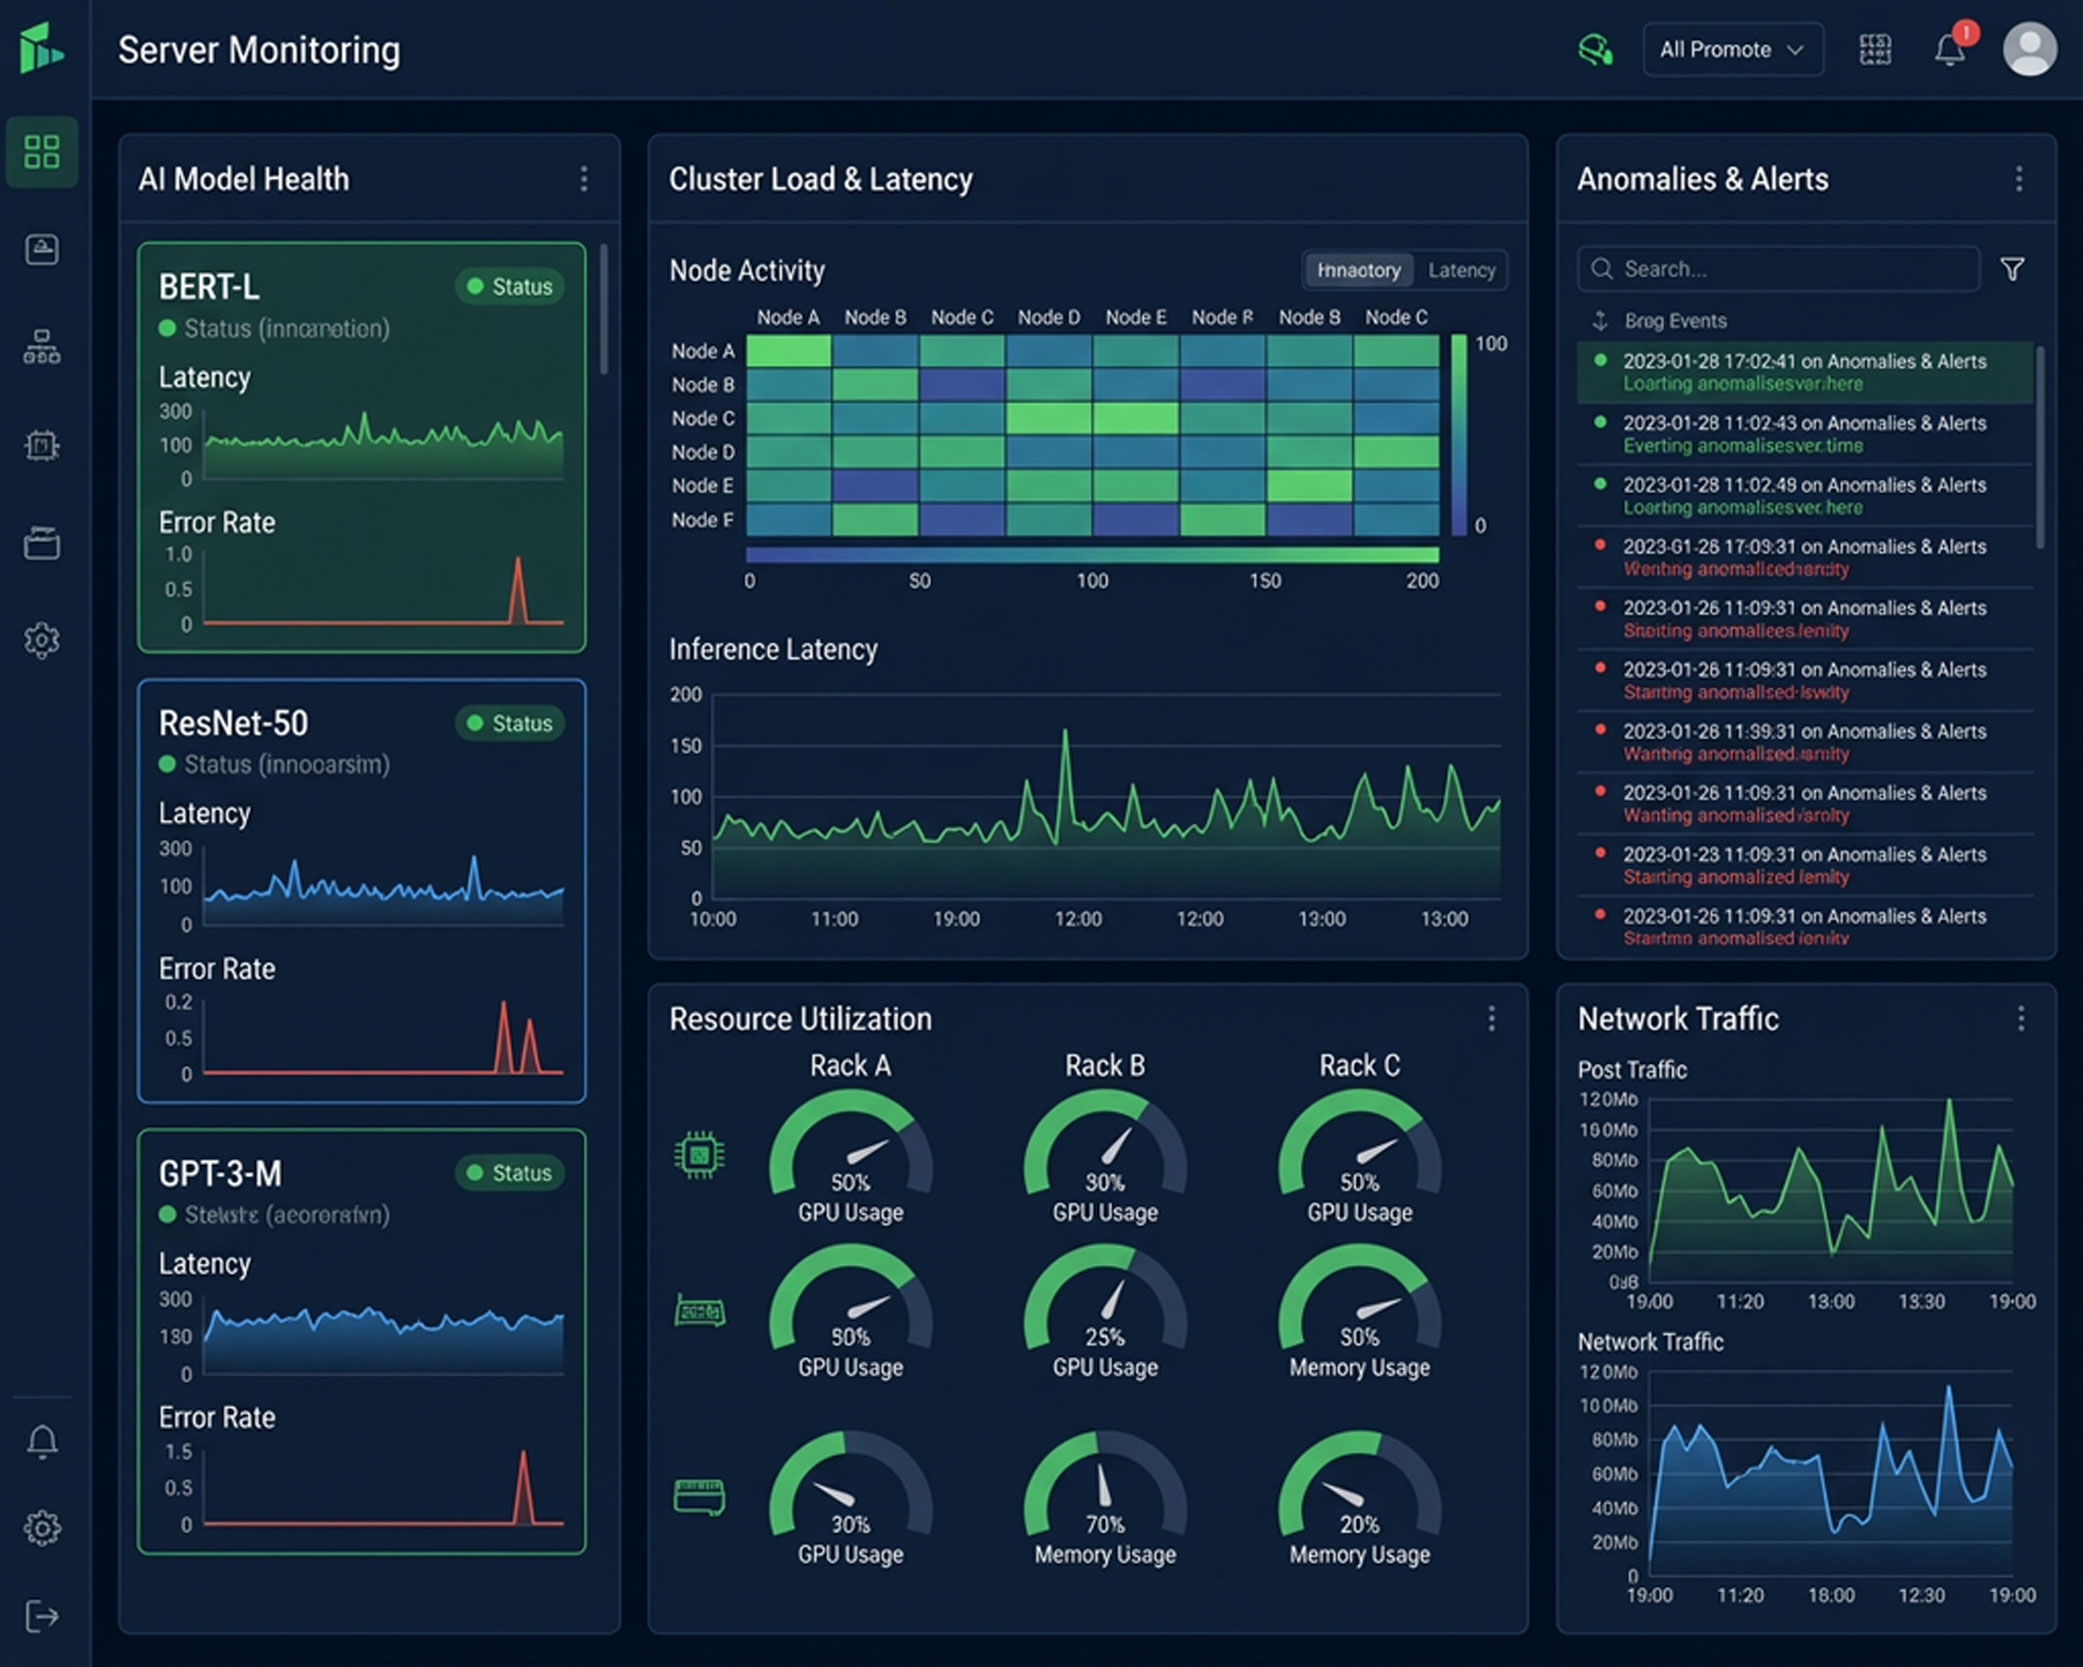2083x1667 pixels.
Task: Click the dashboard grid icon in sidebar
Action: click(42, 152)
